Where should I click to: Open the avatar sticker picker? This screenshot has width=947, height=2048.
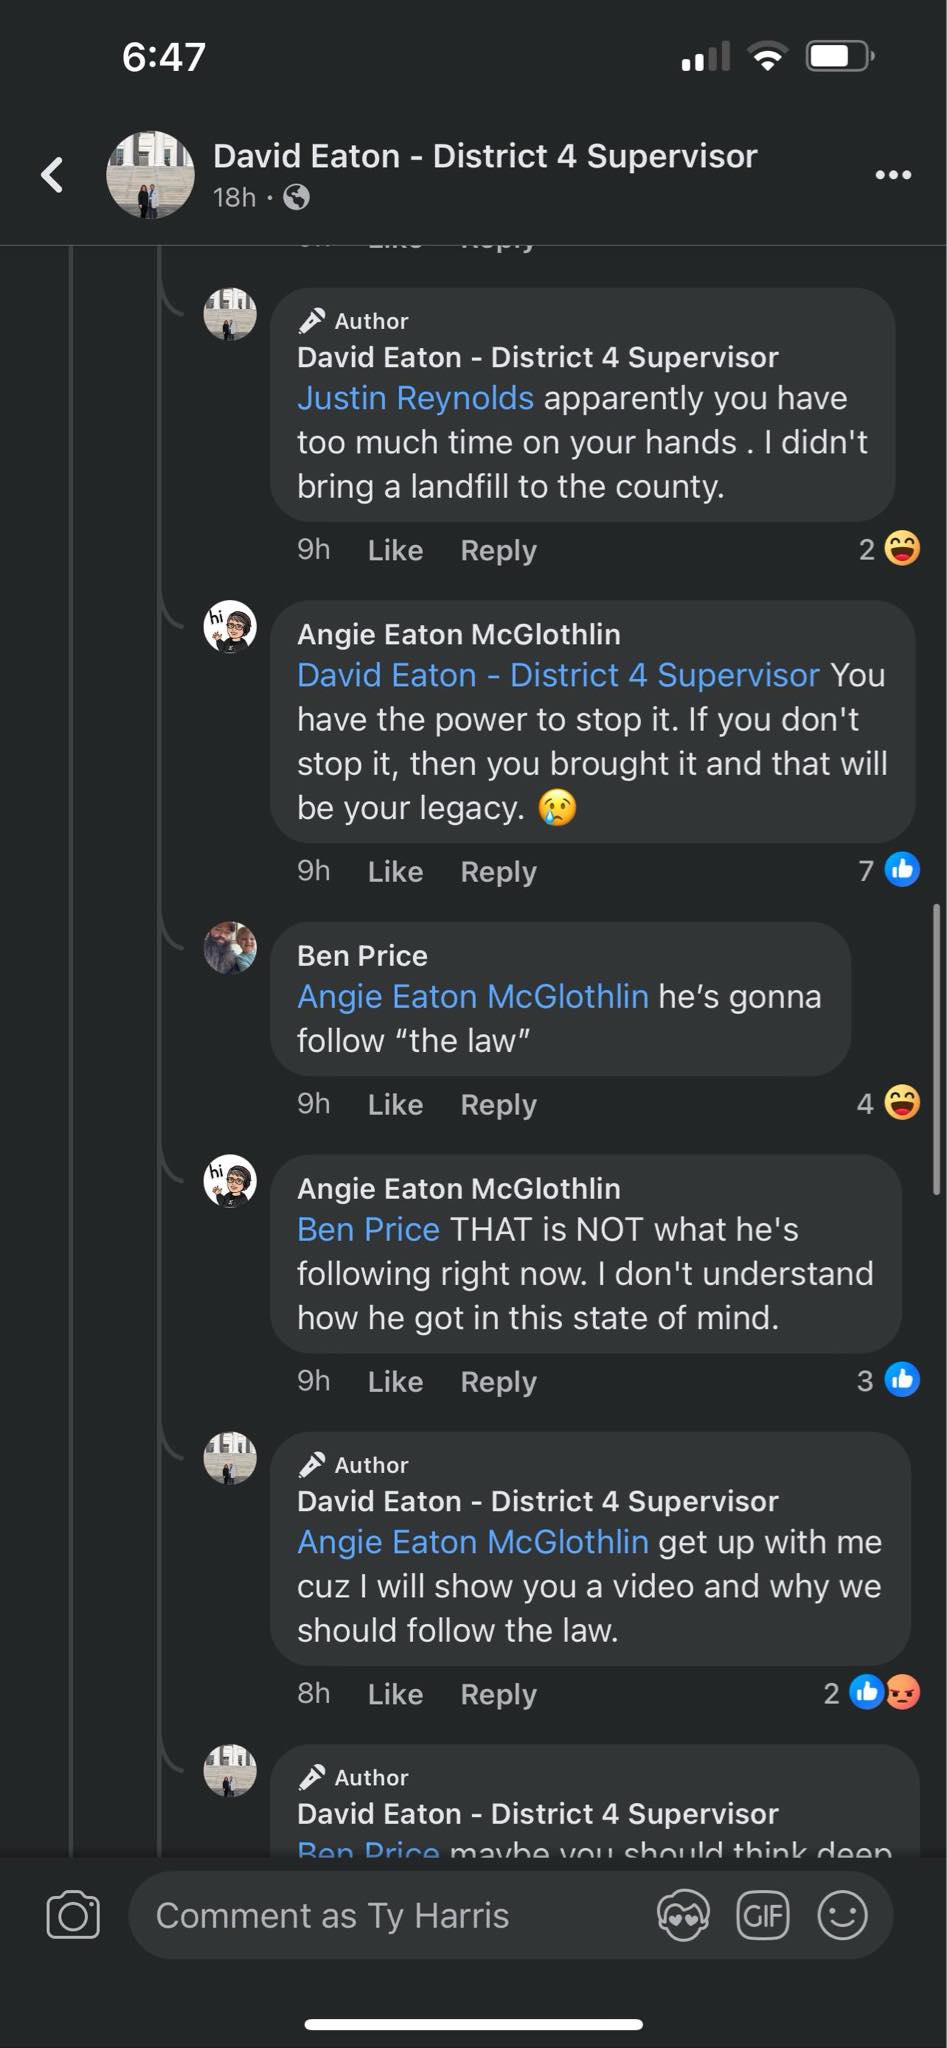coord(683,1915)
